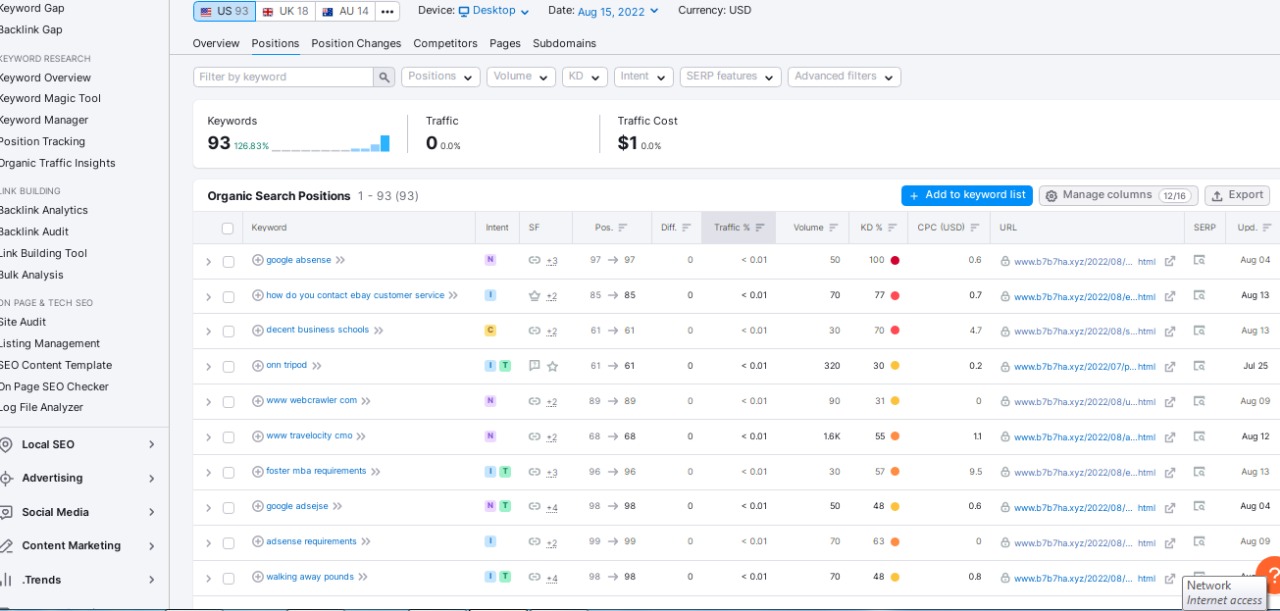The image size is (1280, 611).
Task: Click plus icon next to adsense requirements
Action: point(257,542)
